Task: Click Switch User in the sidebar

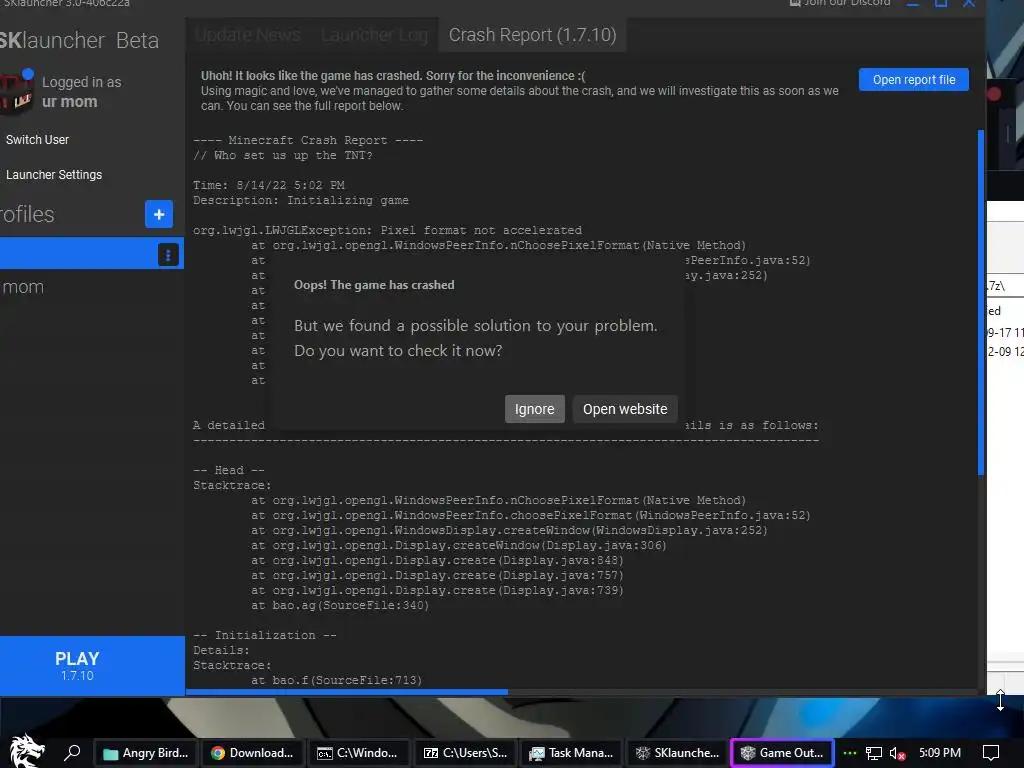Action: pos(37,140)
